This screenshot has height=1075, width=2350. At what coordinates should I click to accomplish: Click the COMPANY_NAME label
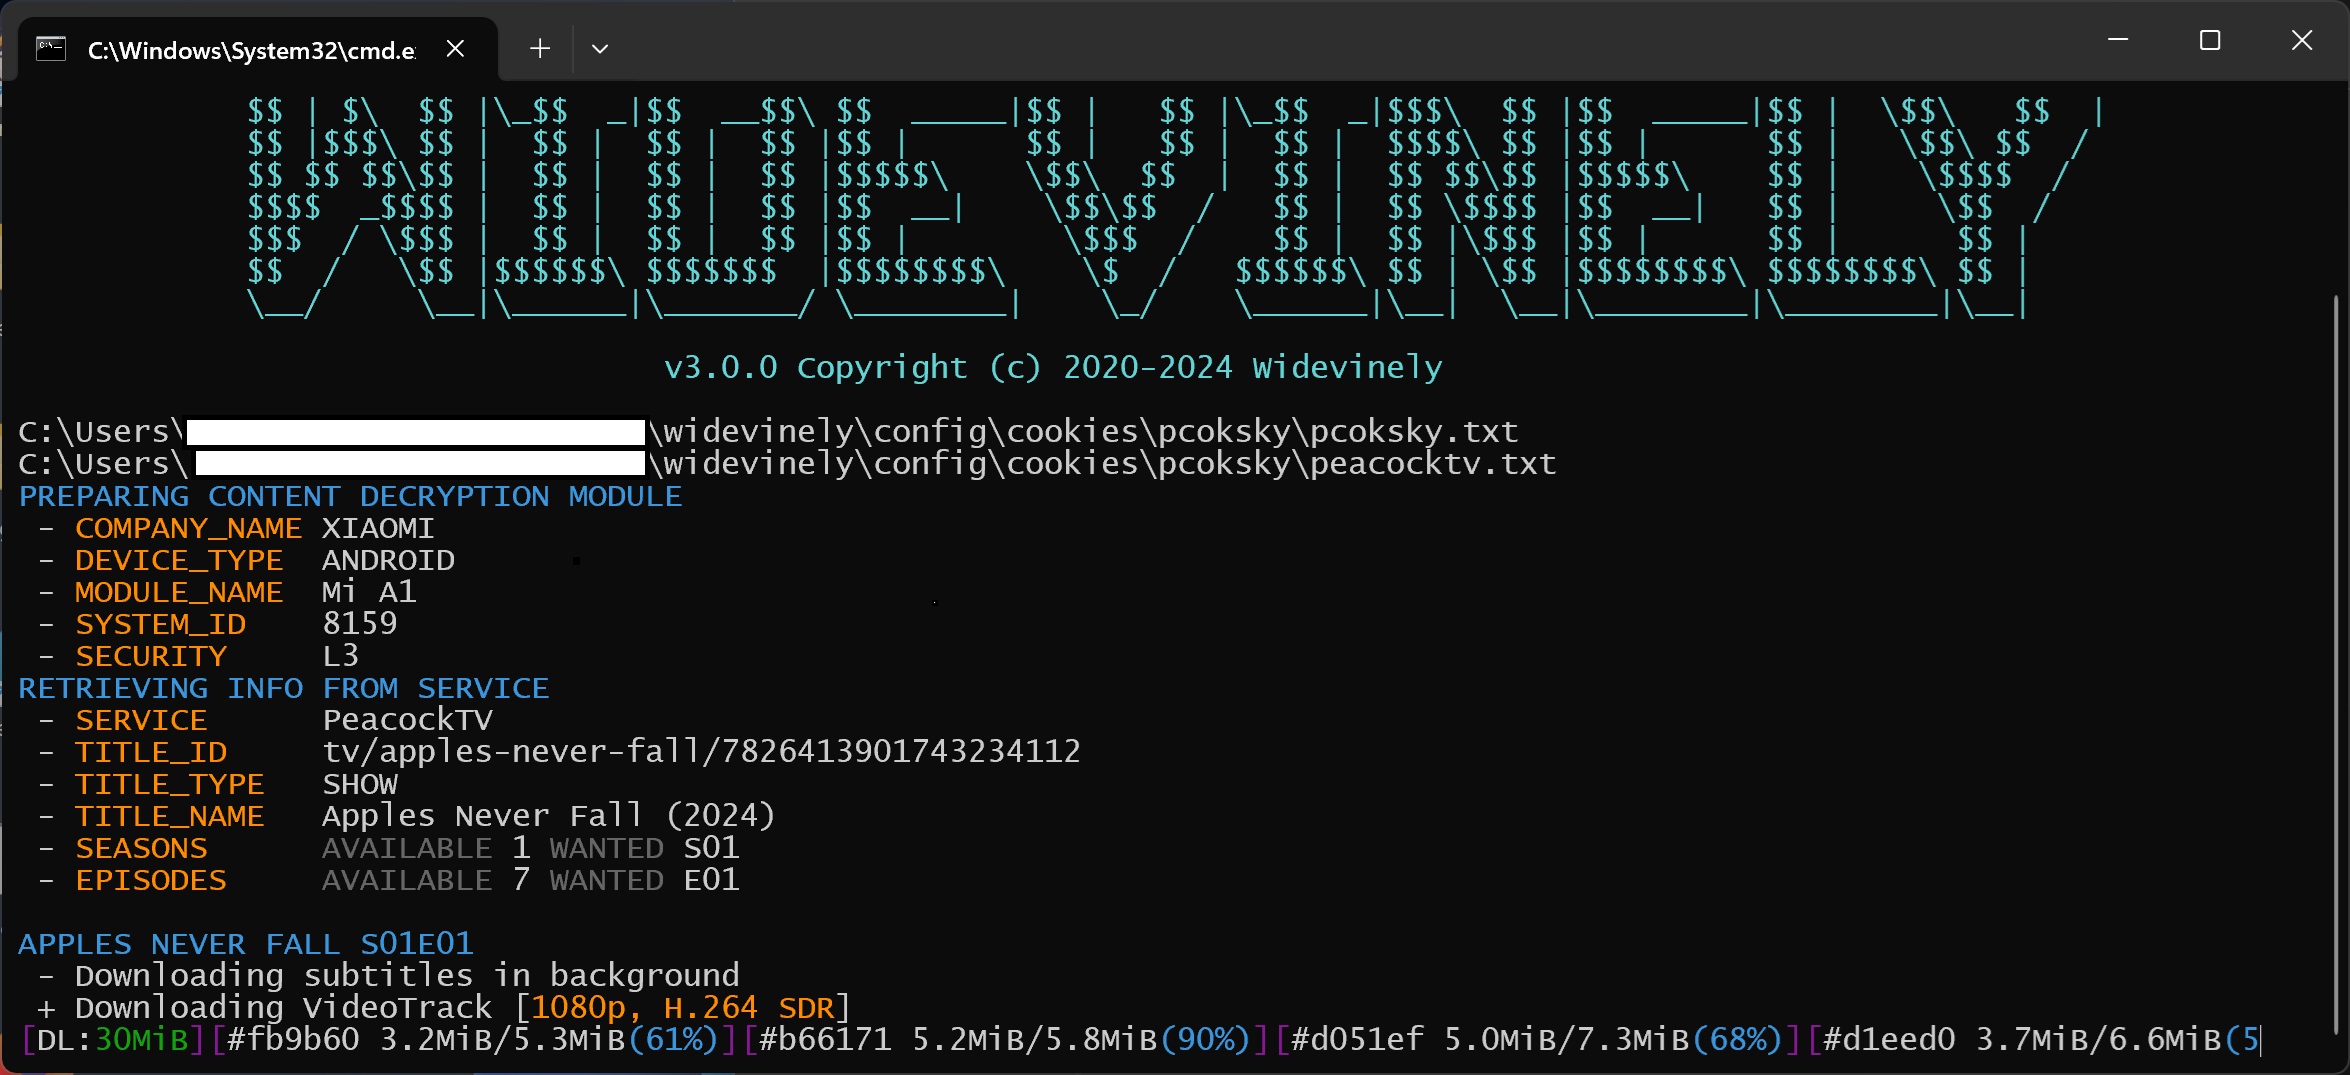[x=188, y=528]
